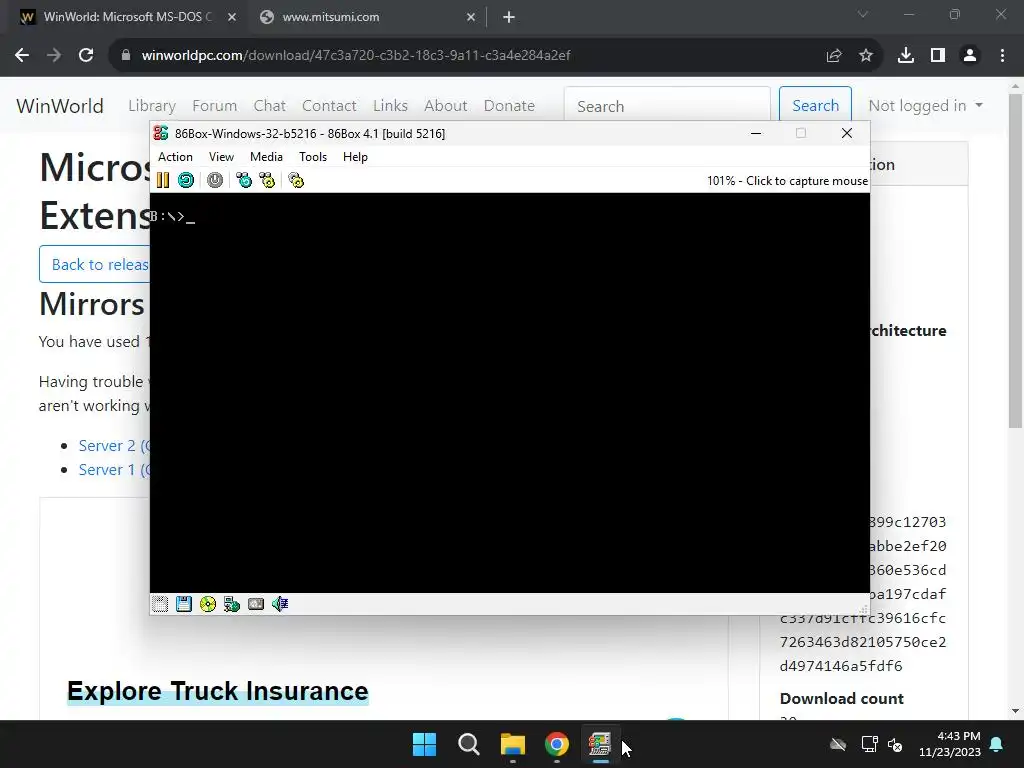
Task: Open 86Box settings from the toolbar icon
Action: tap(296, 180)
